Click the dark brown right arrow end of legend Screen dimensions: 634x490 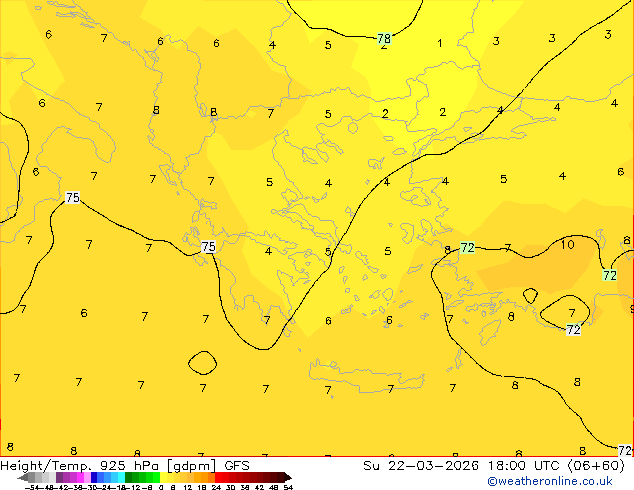pos(288,478)
